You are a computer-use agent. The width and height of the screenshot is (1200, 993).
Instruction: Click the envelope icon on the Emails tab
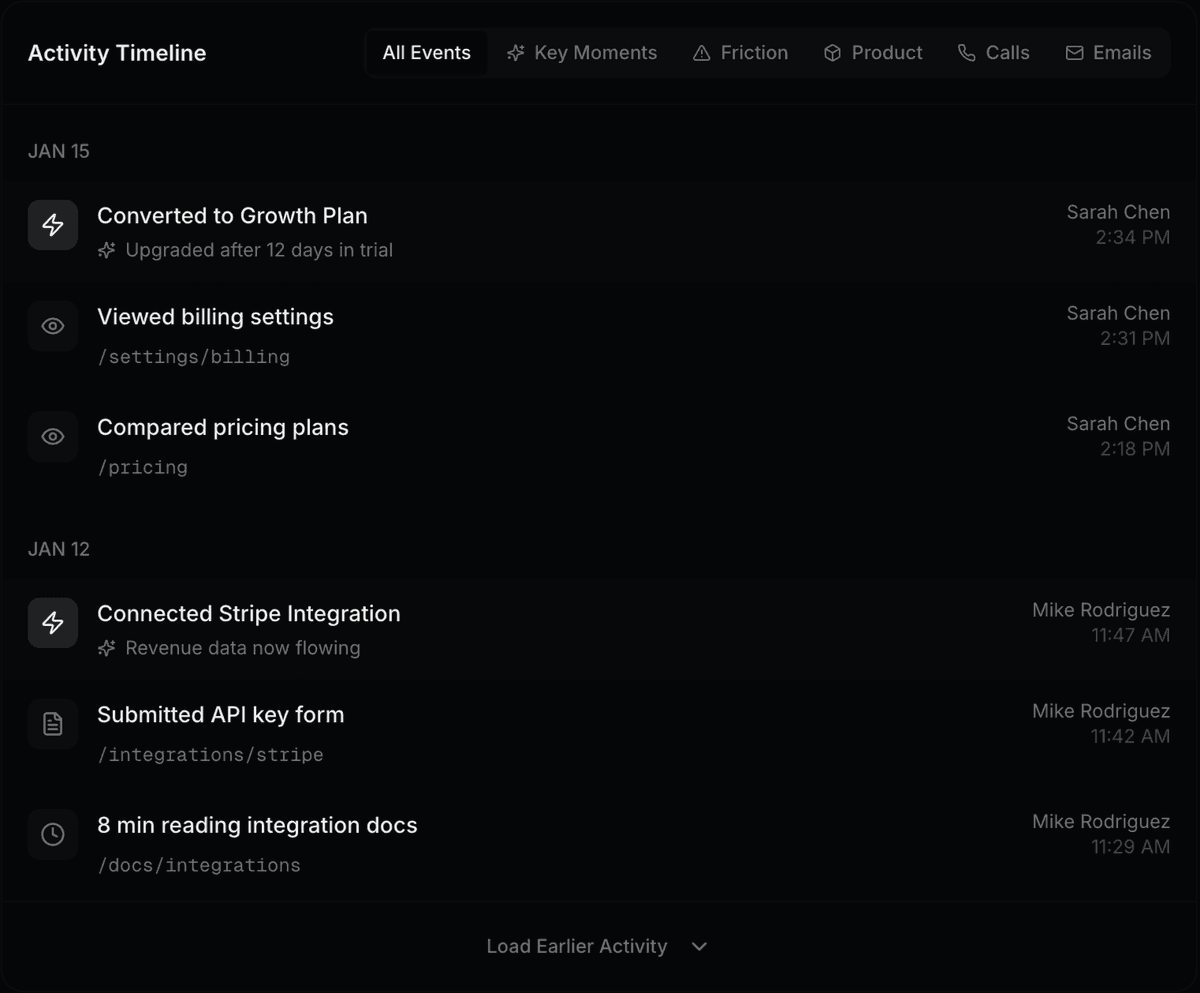1075,52
